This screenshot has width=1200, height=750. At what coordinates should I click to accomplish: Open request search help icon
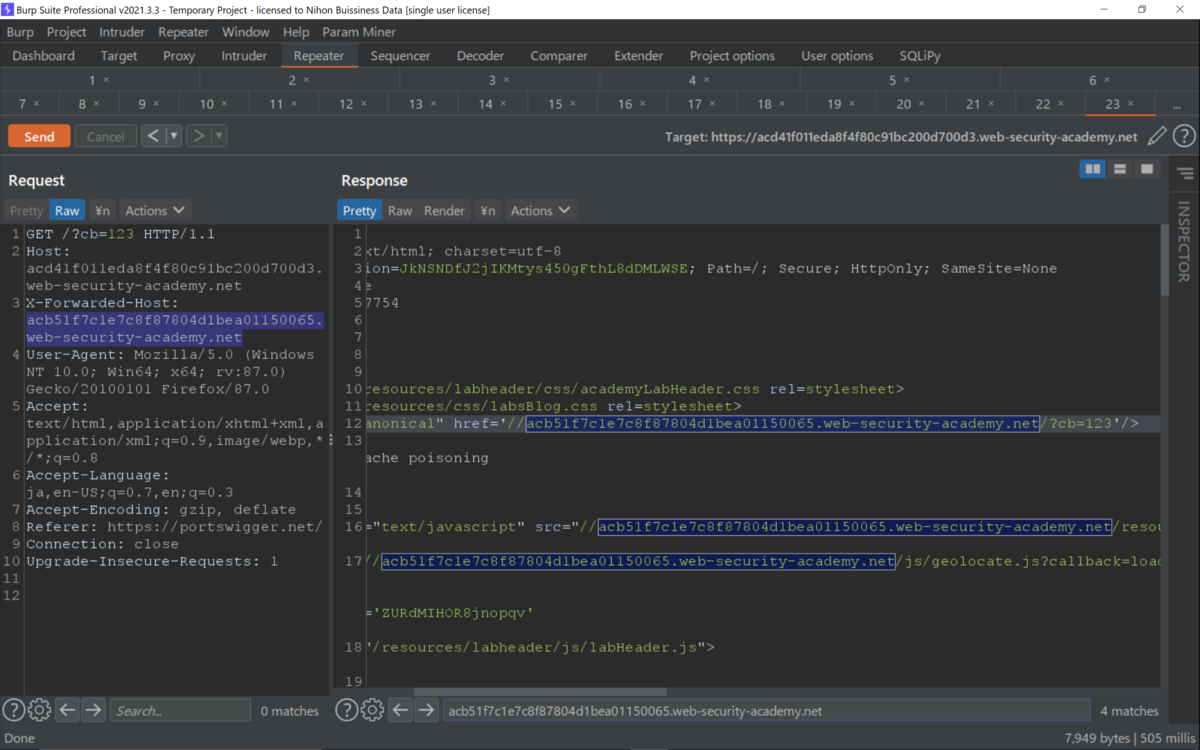click(x=13, y=710)
